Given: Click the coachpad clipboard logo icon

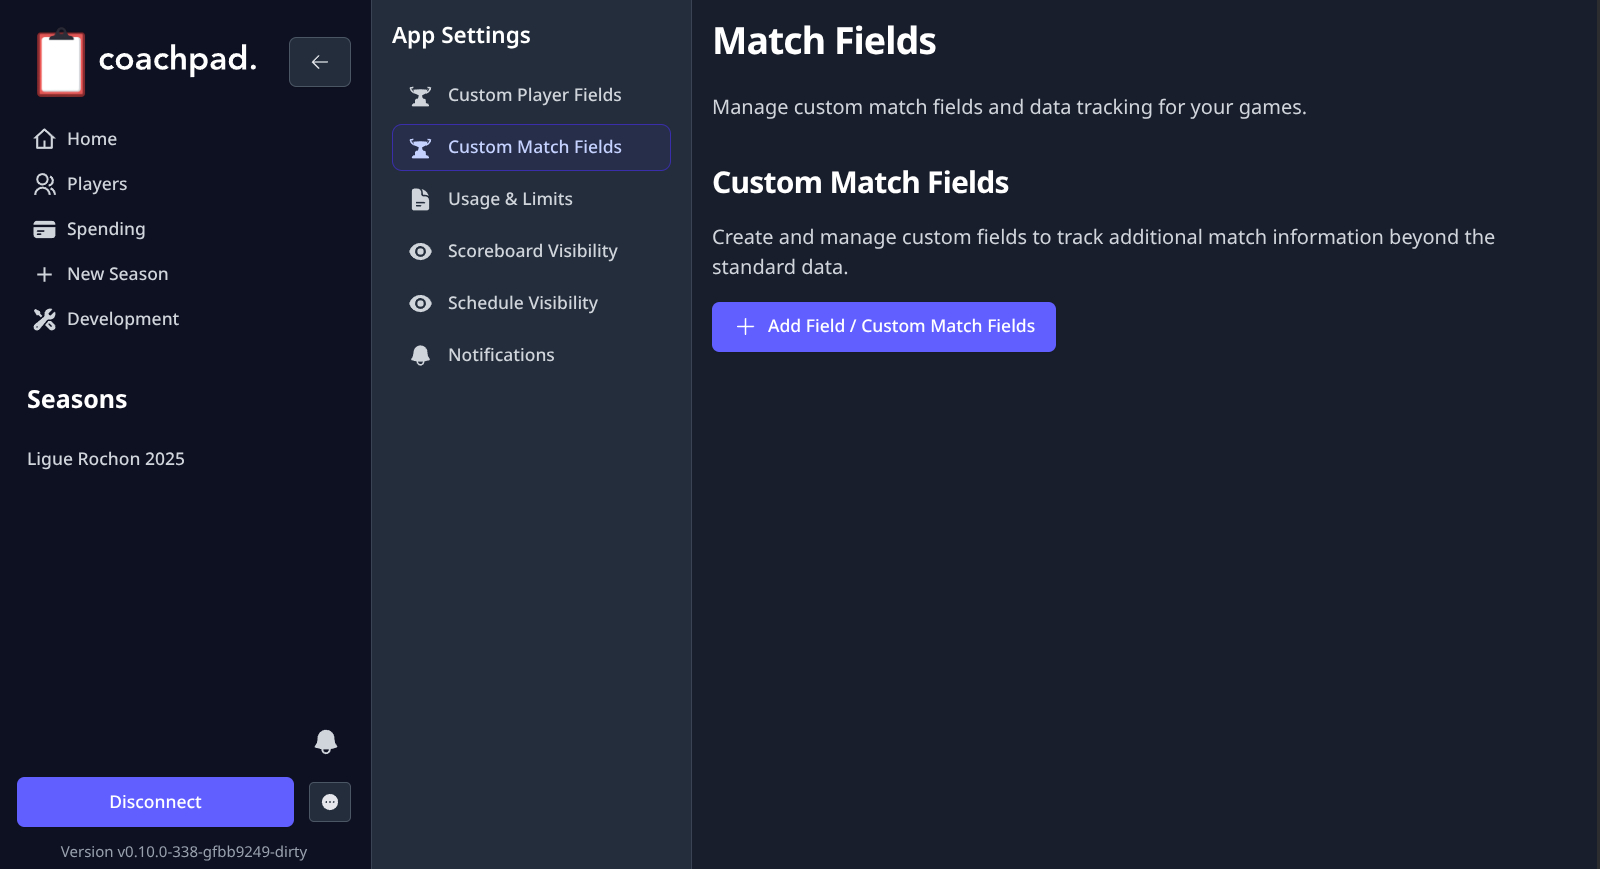Looking at the screenshot, I should [x=61, y=63].
